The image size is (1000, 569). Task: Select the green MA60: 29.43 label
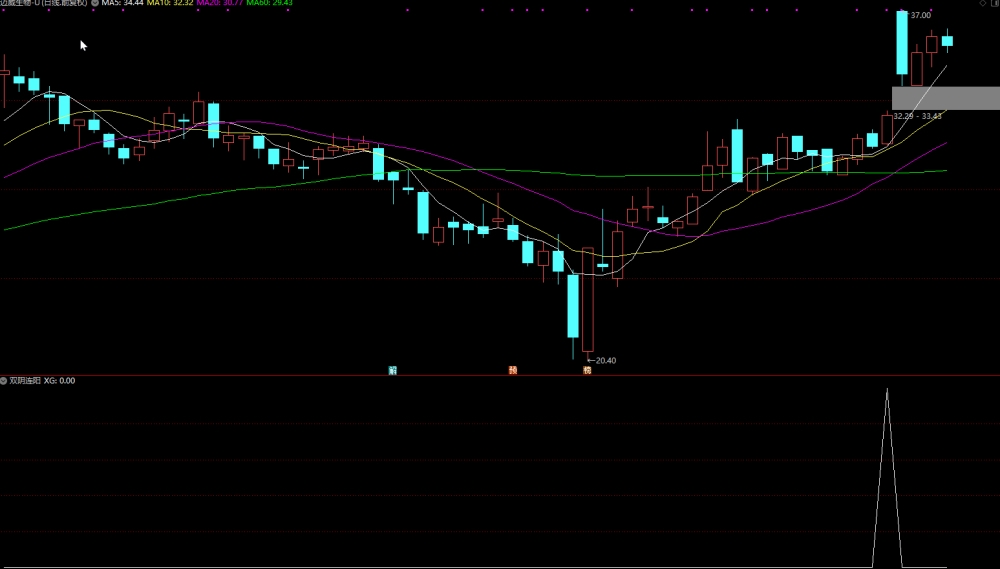point(269,3)
